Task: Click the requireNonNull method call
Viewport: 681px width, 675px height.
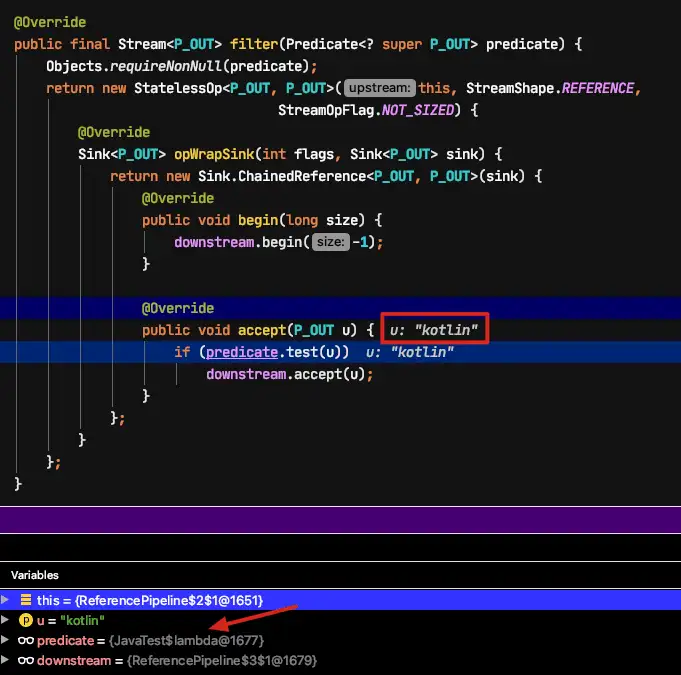Action: coord(165,66)
